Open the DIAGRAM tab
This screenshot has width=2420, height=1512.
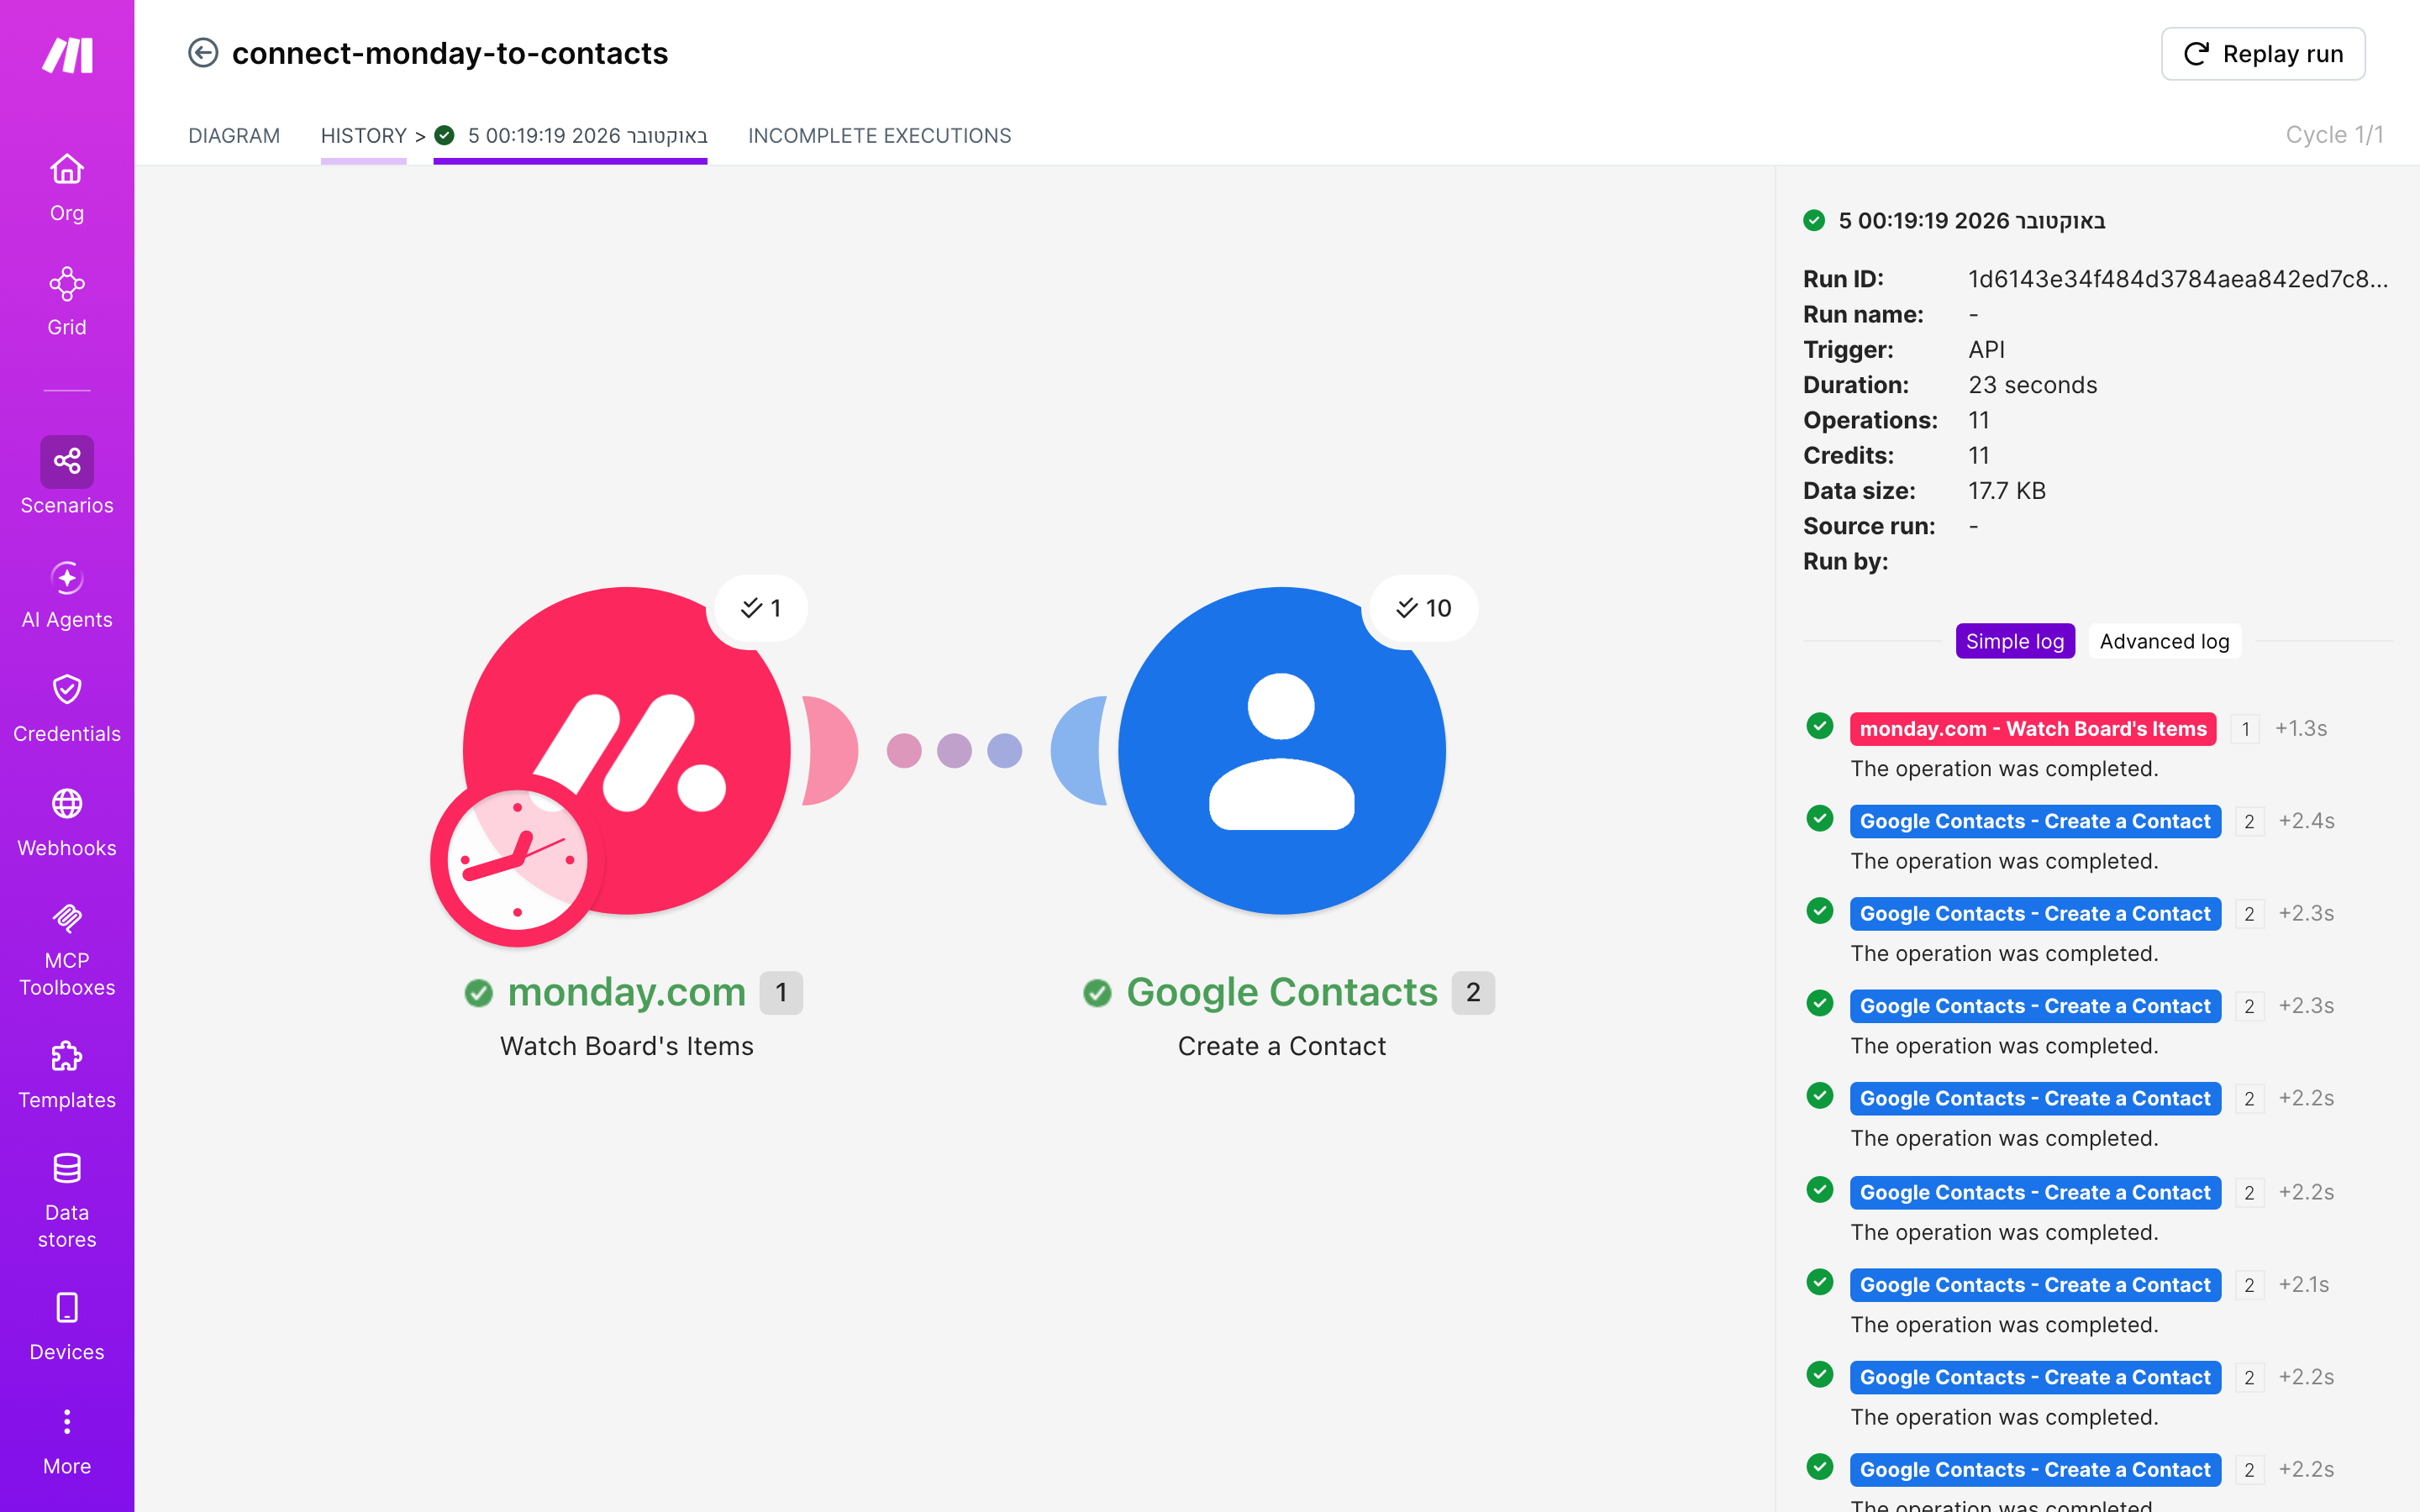pos(234,135)
